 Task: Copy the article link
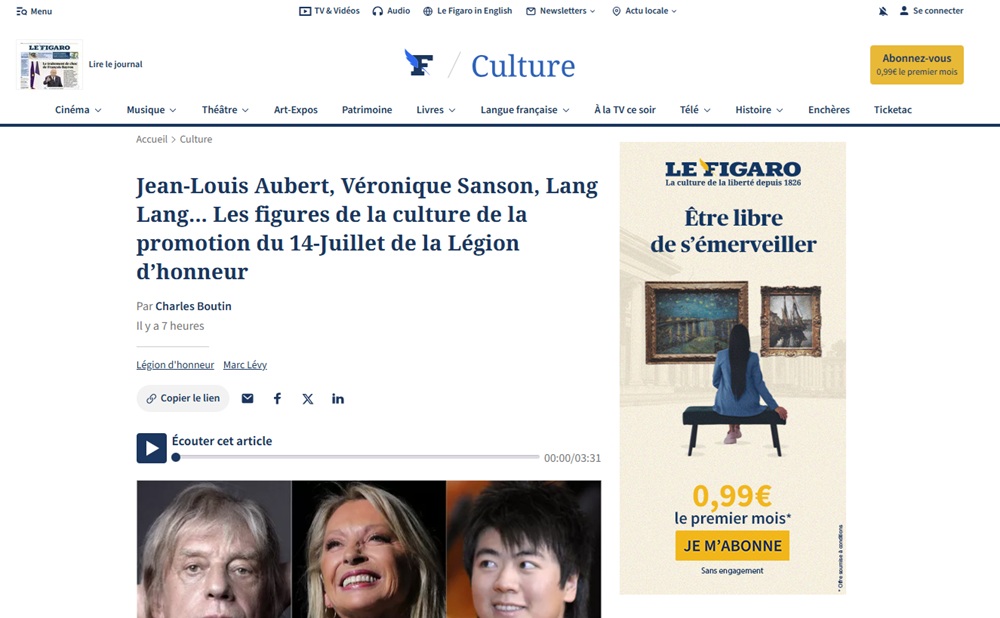(x=183, y=399)
